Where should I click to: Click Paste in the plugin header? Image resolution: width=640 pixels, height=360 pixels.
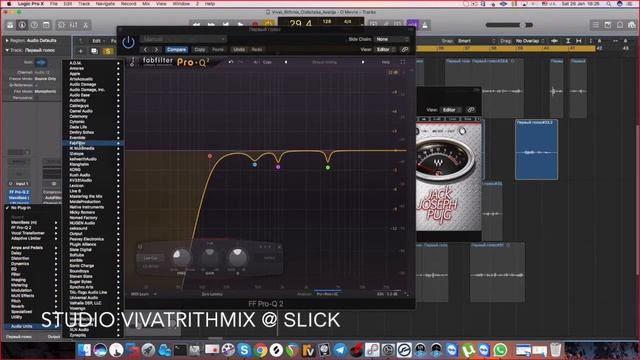click(x=218, y=49)
